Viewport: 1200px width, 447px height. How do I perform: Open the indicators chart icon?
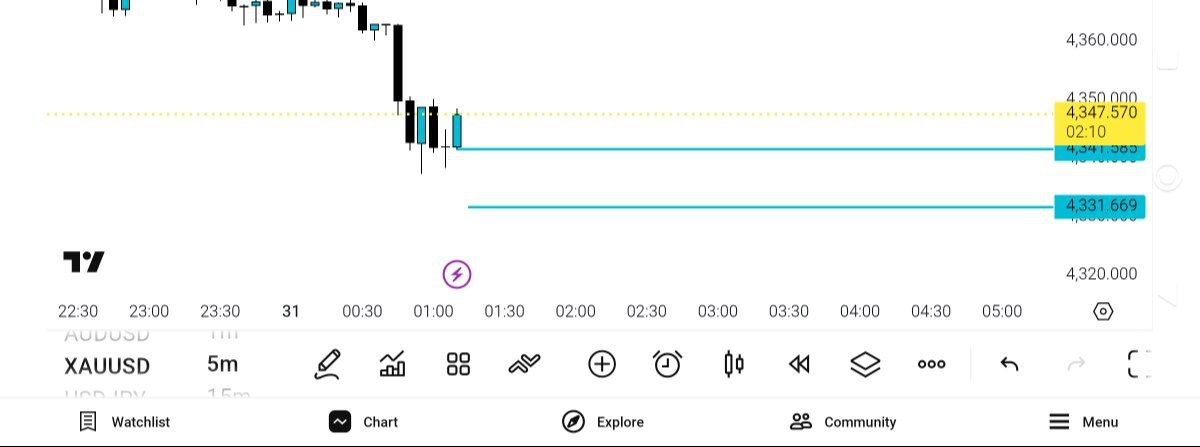click(393, 364)
